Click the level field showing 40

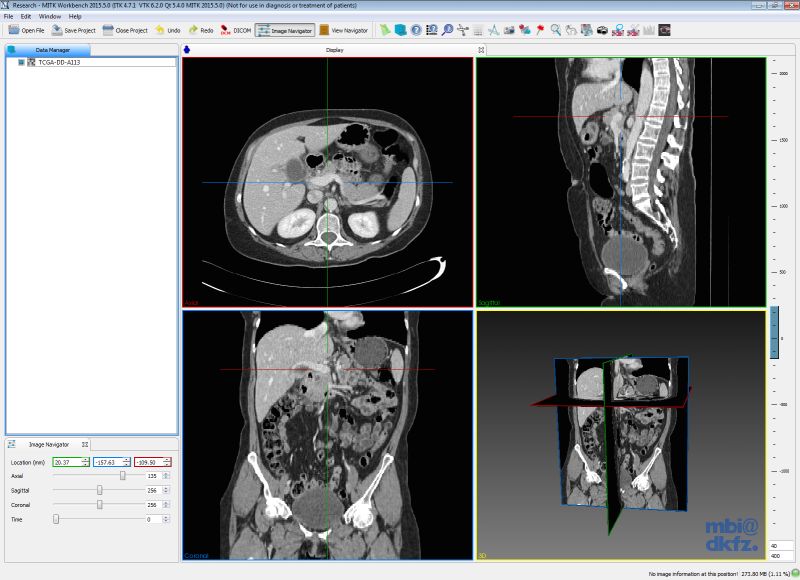781,546
